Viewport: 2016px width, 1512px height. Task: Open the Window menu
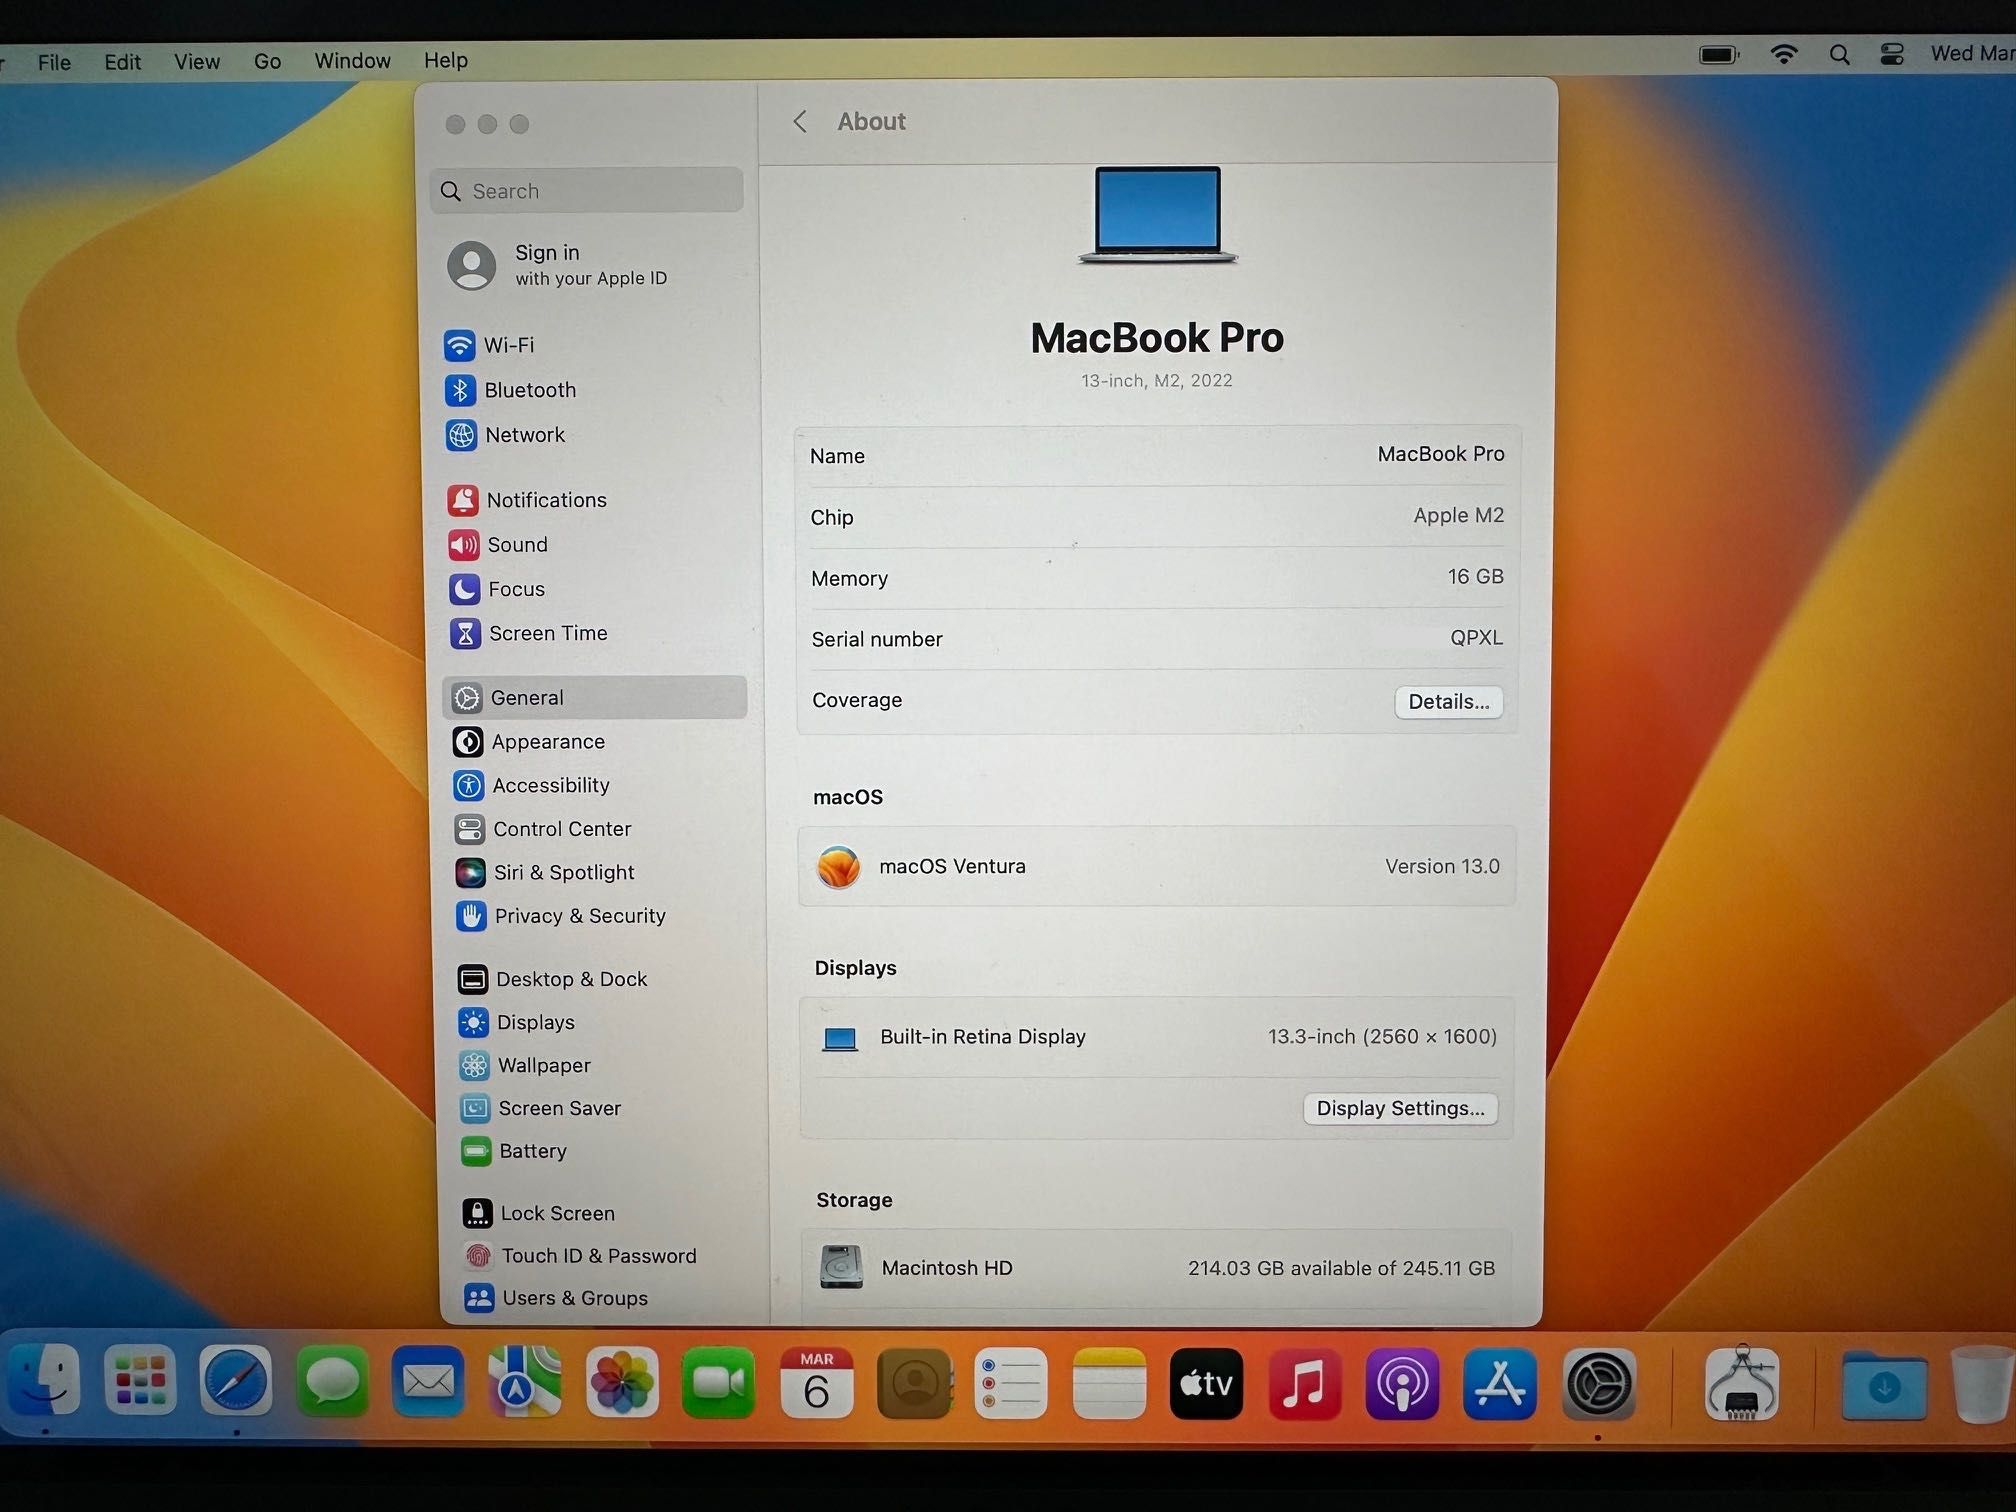pos(352,61)
